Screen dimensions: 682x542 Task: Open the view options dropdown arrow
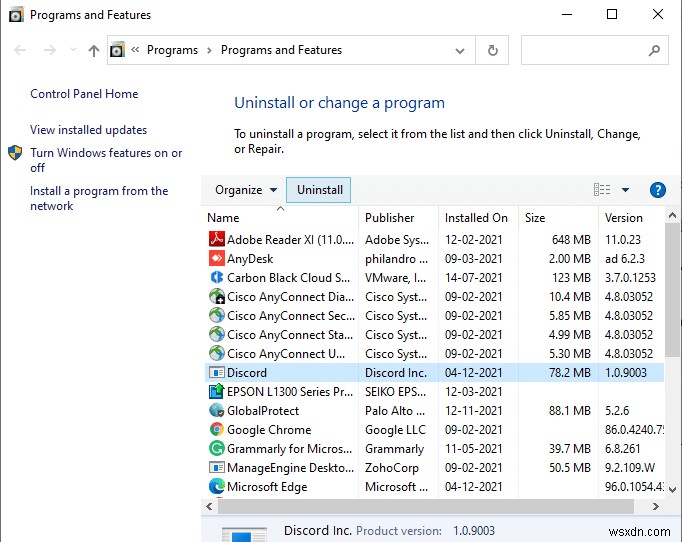(x=625, y=190)
